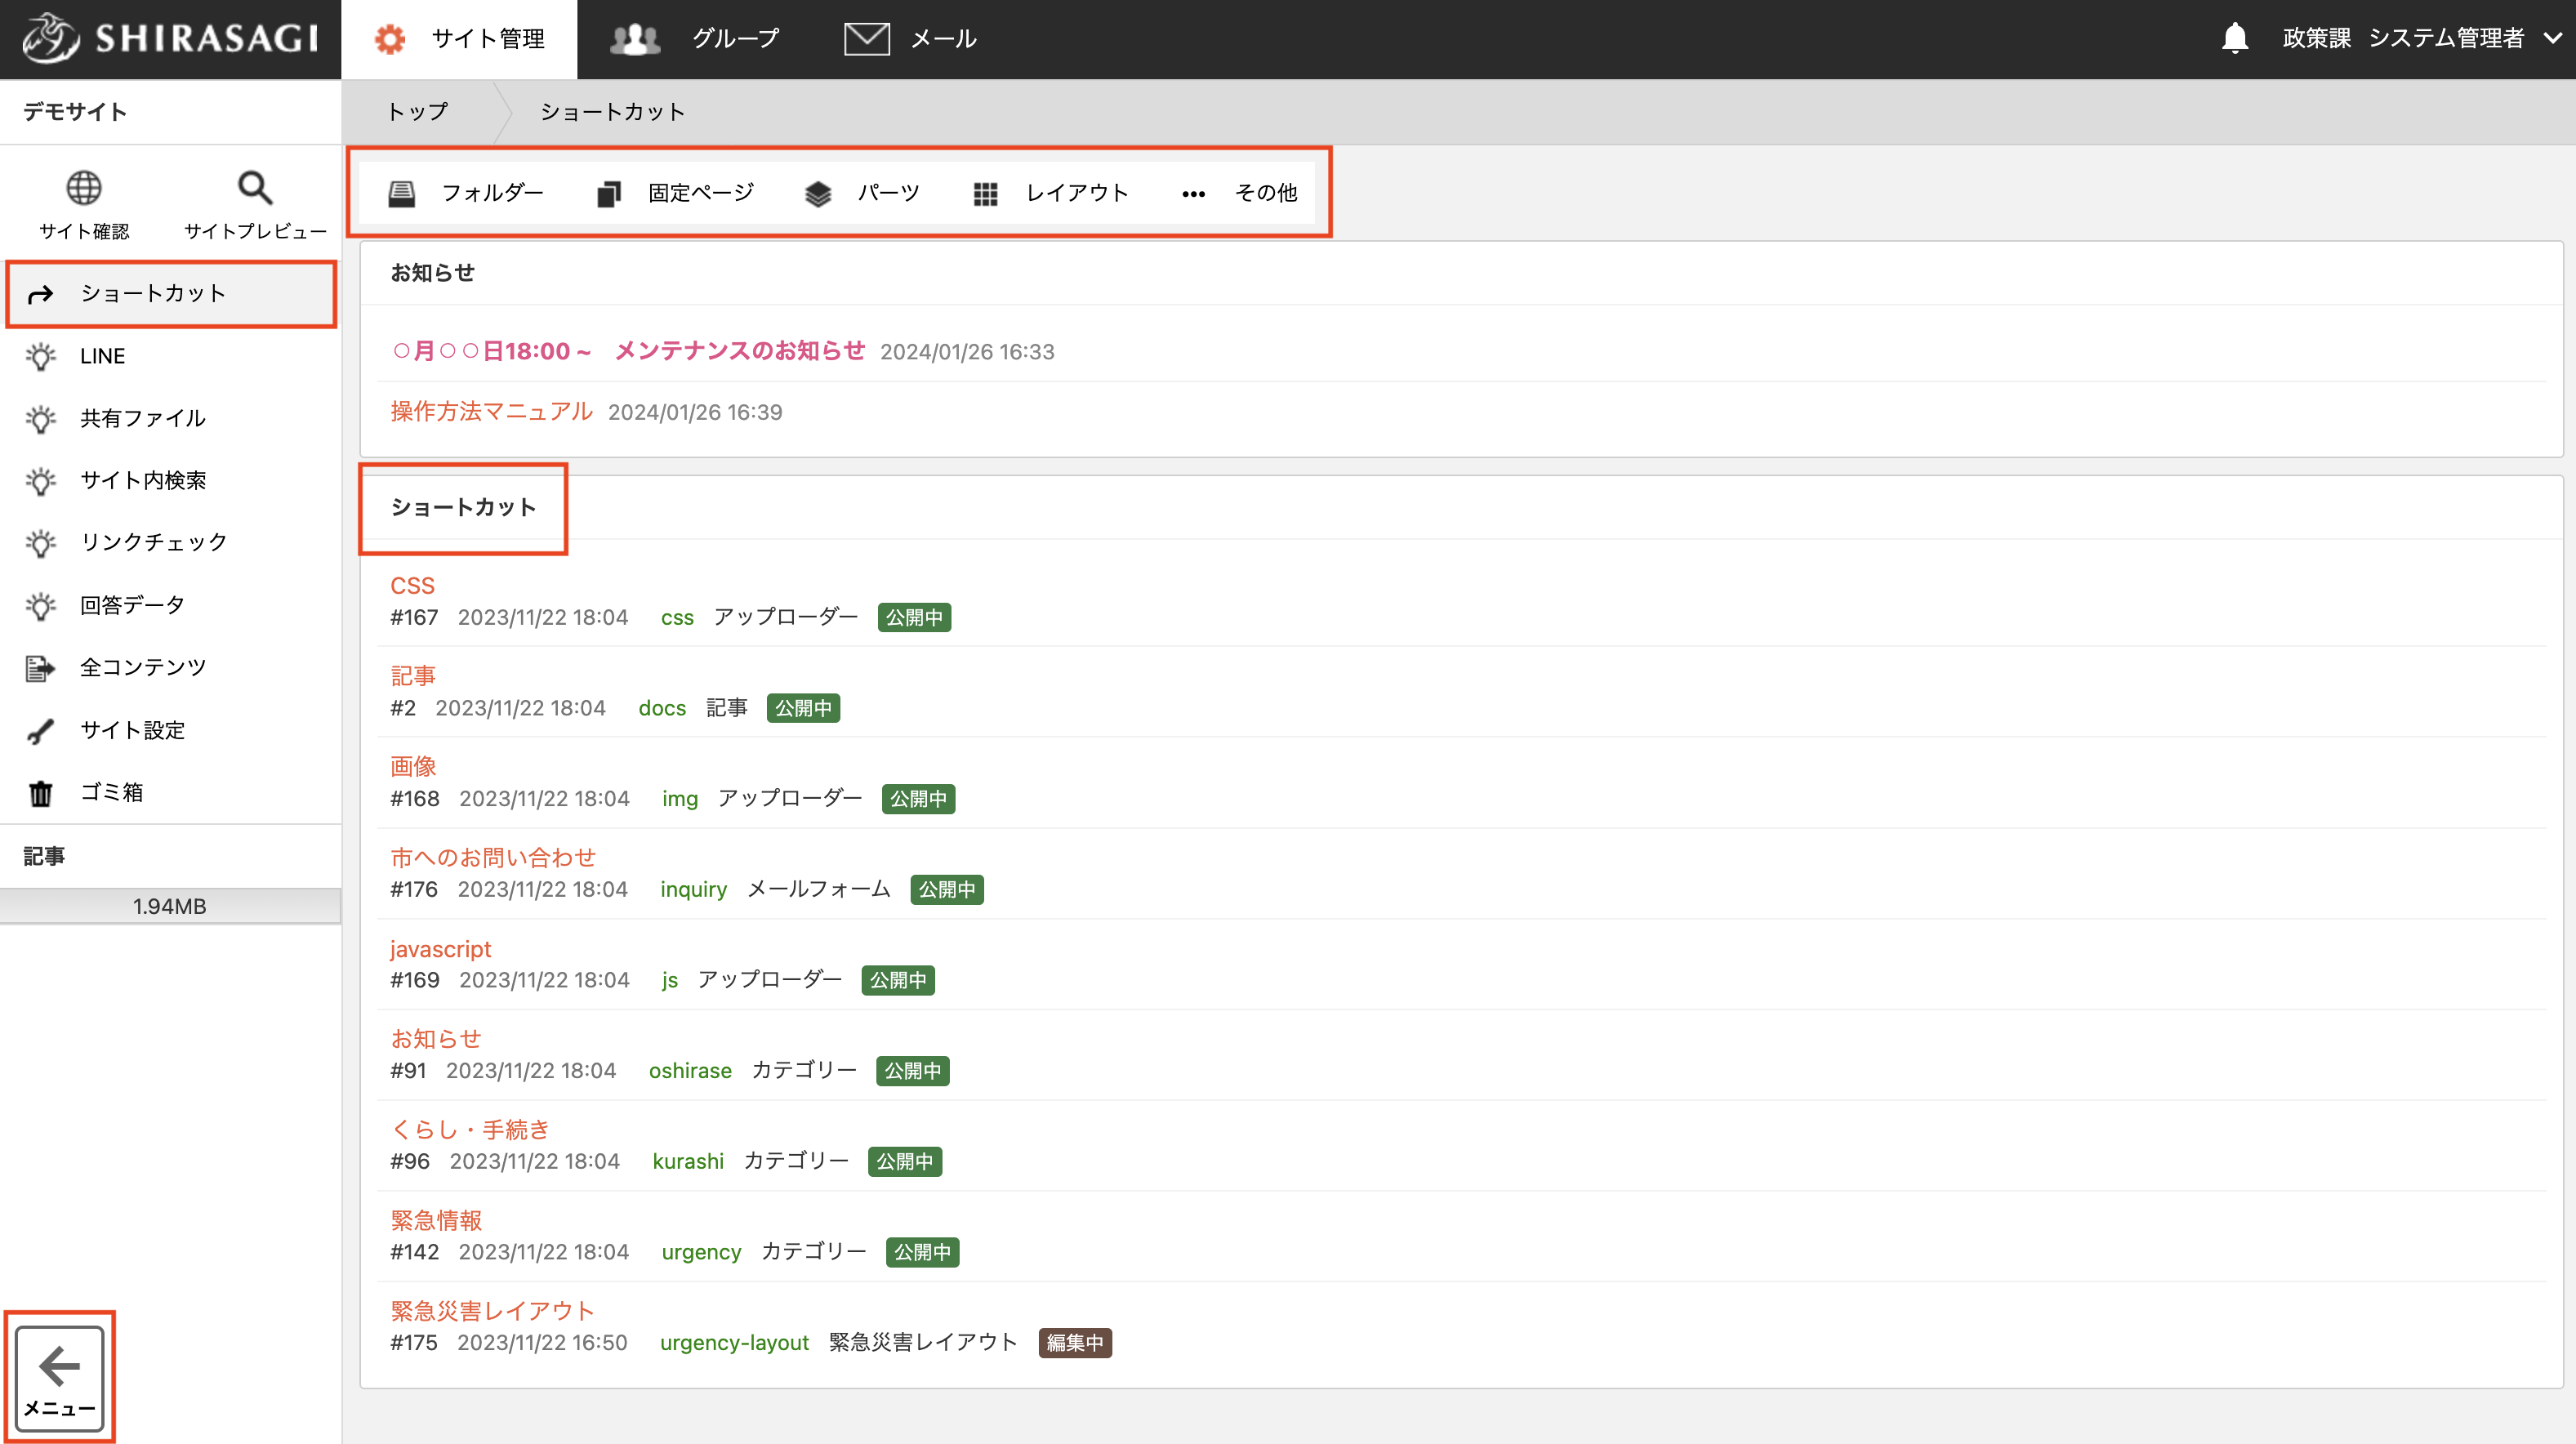Screen dimensions: 2576x1444
Task: Click the パーツ layers icon
Action: (x=818, y=193)
